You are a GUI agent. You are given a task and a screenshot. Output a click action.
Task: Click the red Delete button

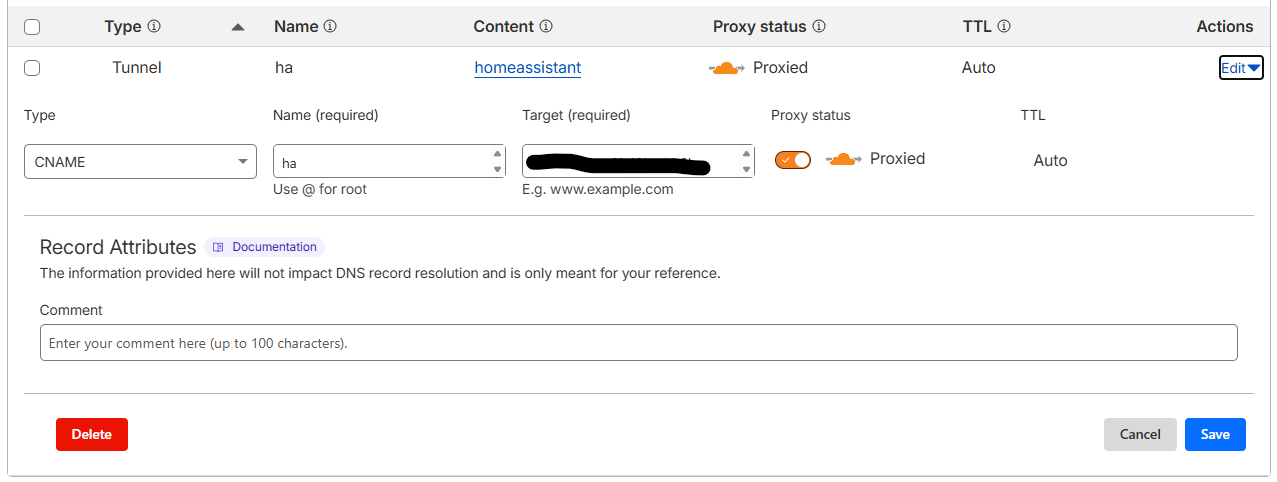click(x=92, y=434)
